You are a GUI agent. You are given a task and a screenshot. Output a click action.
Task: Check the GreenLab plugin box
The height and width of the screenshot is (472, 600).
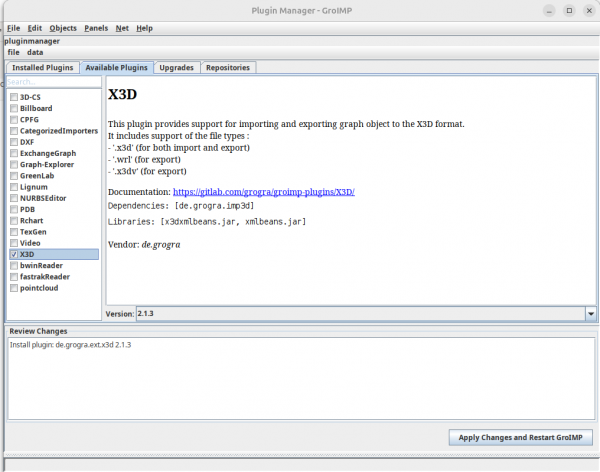click(13, 175)
